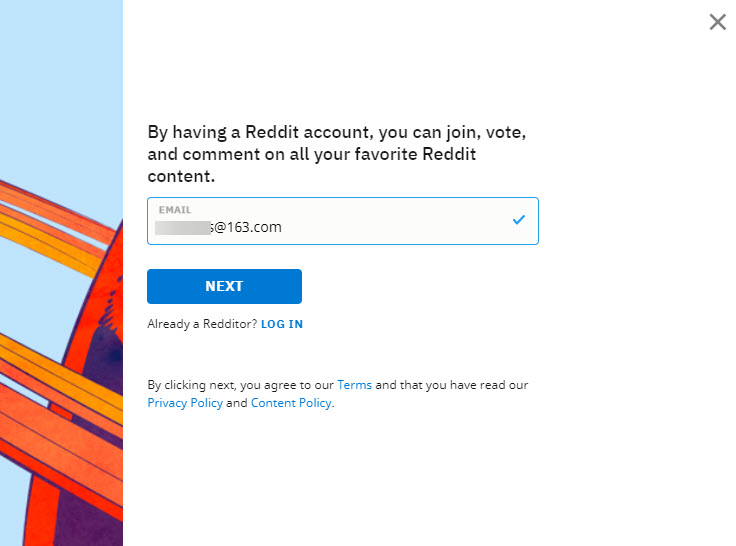Open the Content Policy link
Image resolution: width=736 pixels, height=546 pixels.
coord(290,403)
